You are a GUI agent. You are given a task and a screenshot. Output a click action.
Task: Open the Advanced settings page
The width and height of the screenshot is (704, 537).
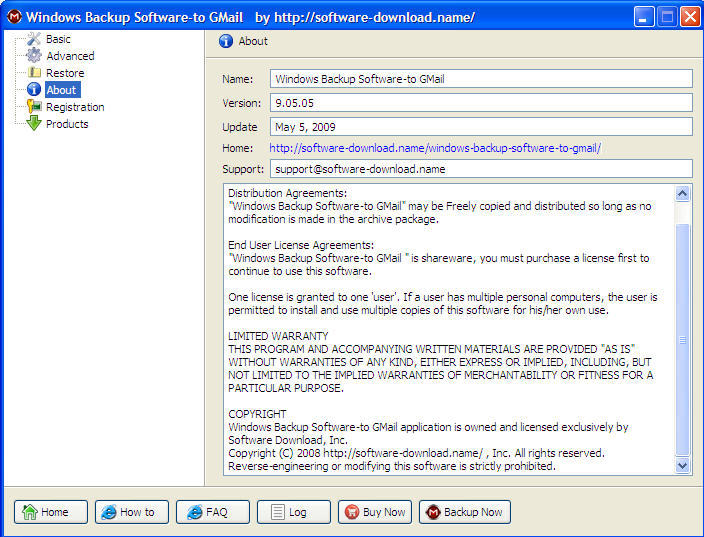pyautogui.click(x=70, y=56)
